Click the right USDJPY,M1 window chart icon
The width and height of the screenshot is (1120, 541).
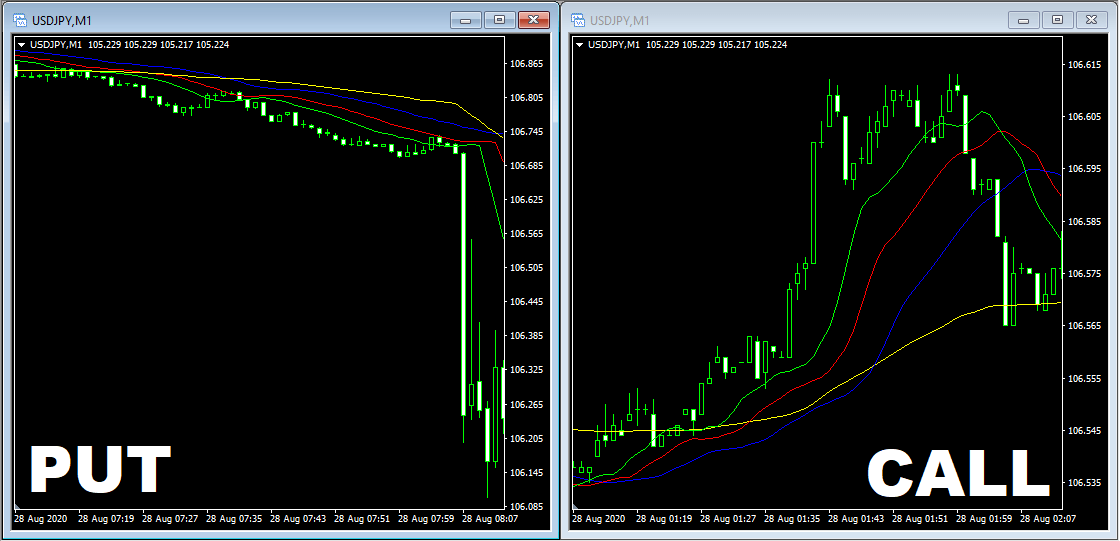point(577,20)
